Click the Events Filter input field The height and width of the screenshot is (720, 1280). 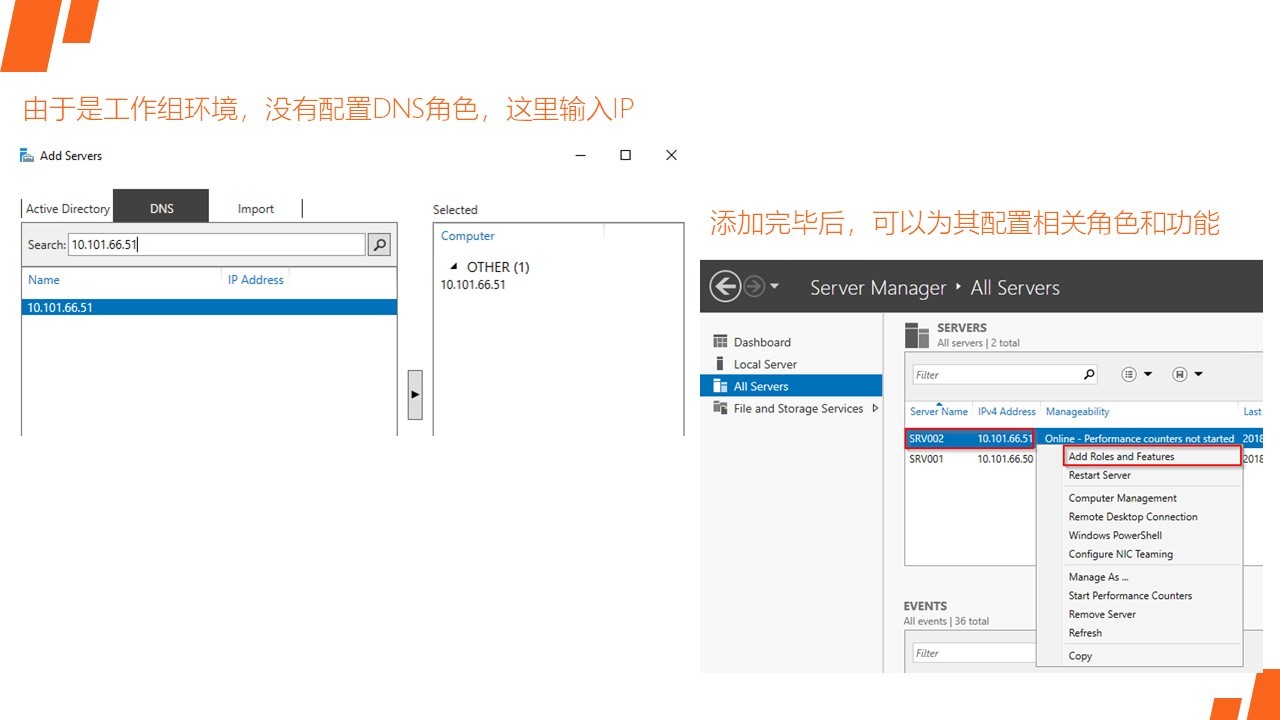tap(973, 653)
